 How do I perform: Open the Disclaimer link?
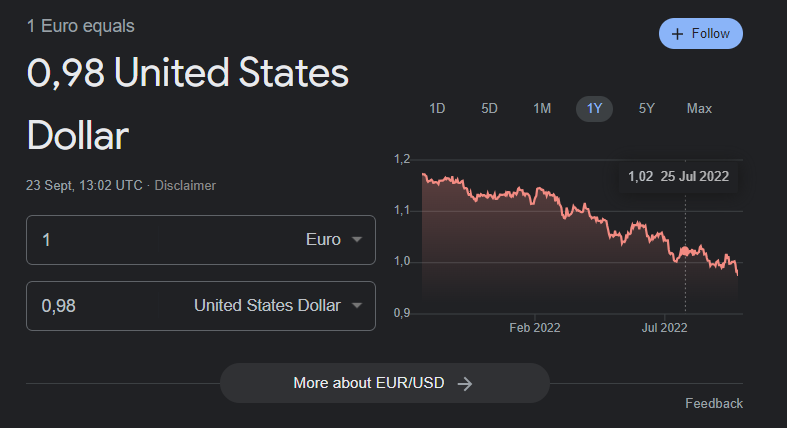pyautogui.click(x=185, y=186)
